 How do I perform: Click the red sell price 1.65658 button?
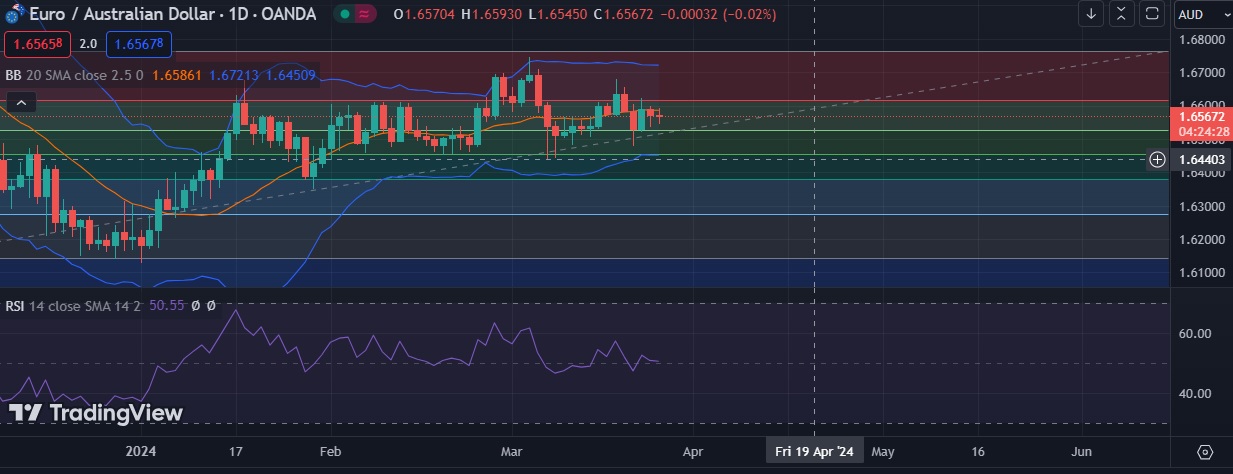[x=36, y=44]
